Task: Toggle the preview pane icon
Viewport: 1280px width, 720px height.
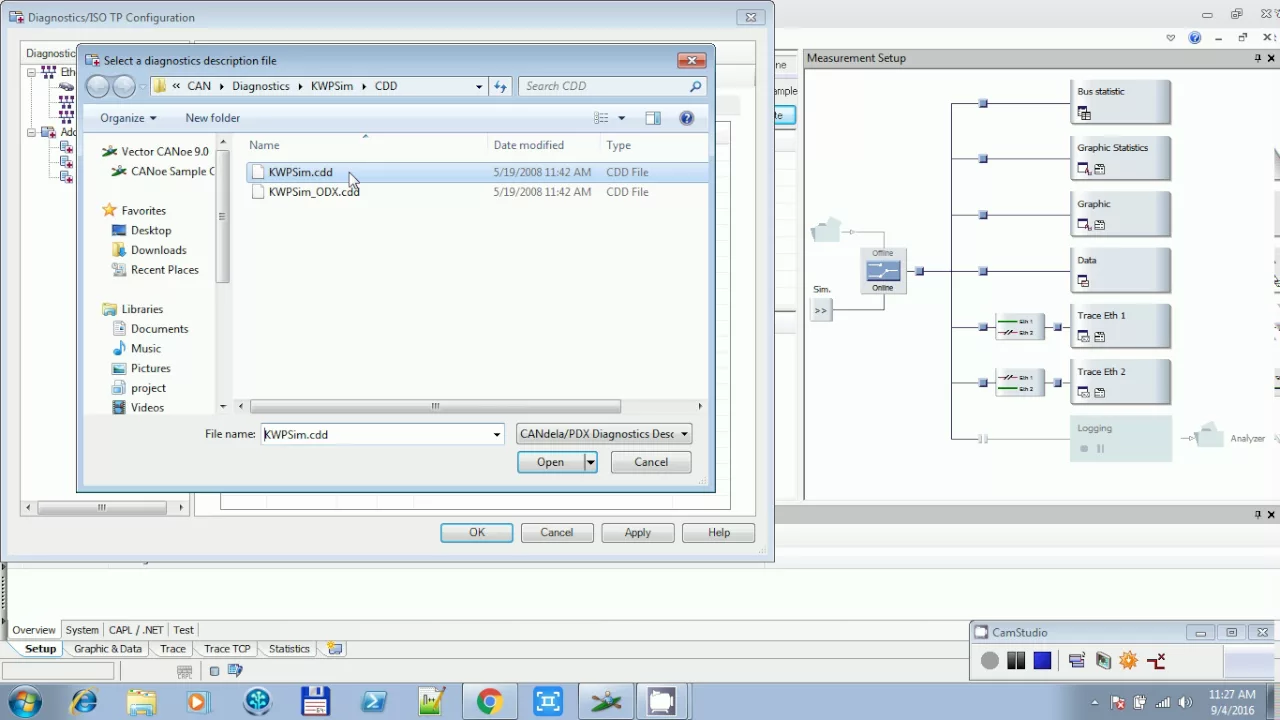Action: [x=653, y=118]
